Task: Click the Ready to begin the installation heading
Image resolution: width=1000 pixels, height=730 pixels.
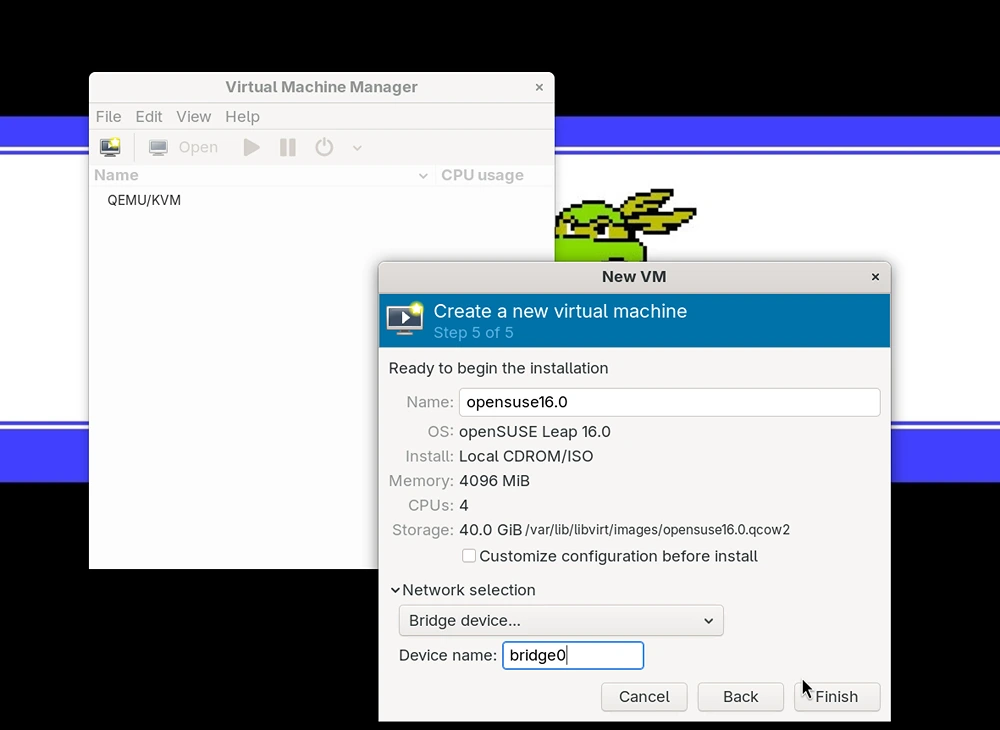Action: (498, 369)
